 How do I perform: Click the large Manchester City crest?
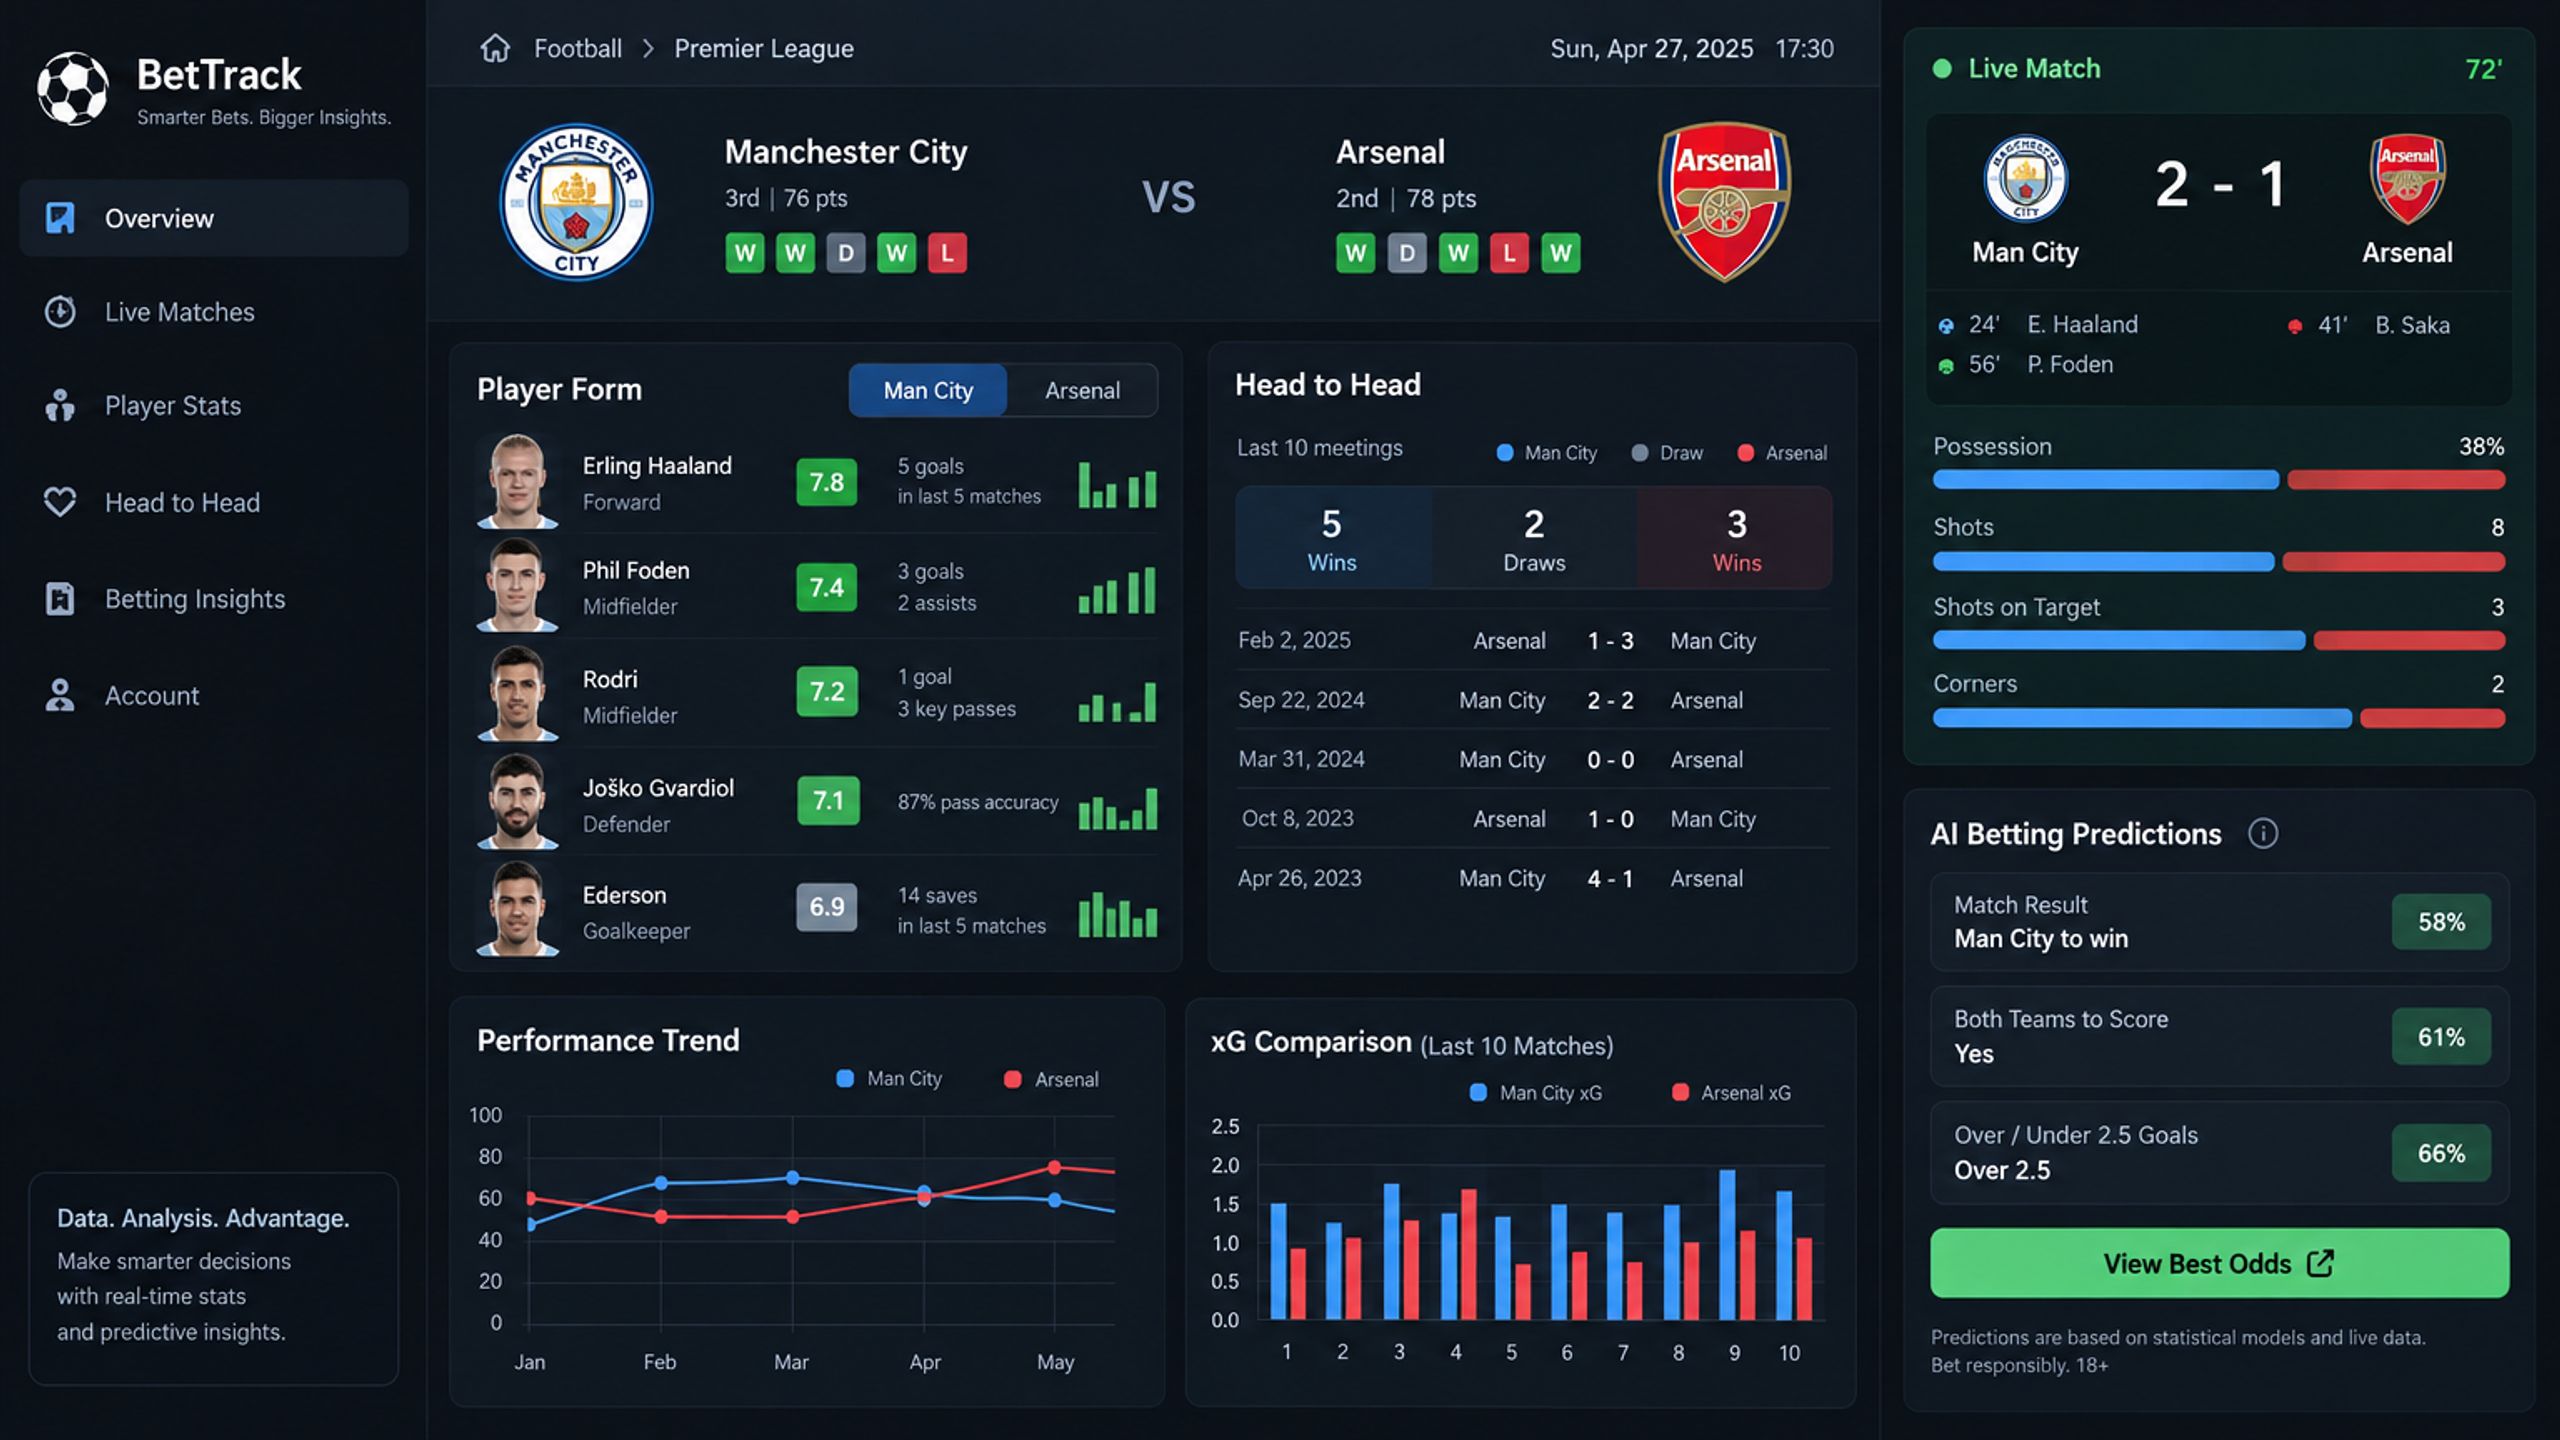(576, 202)
